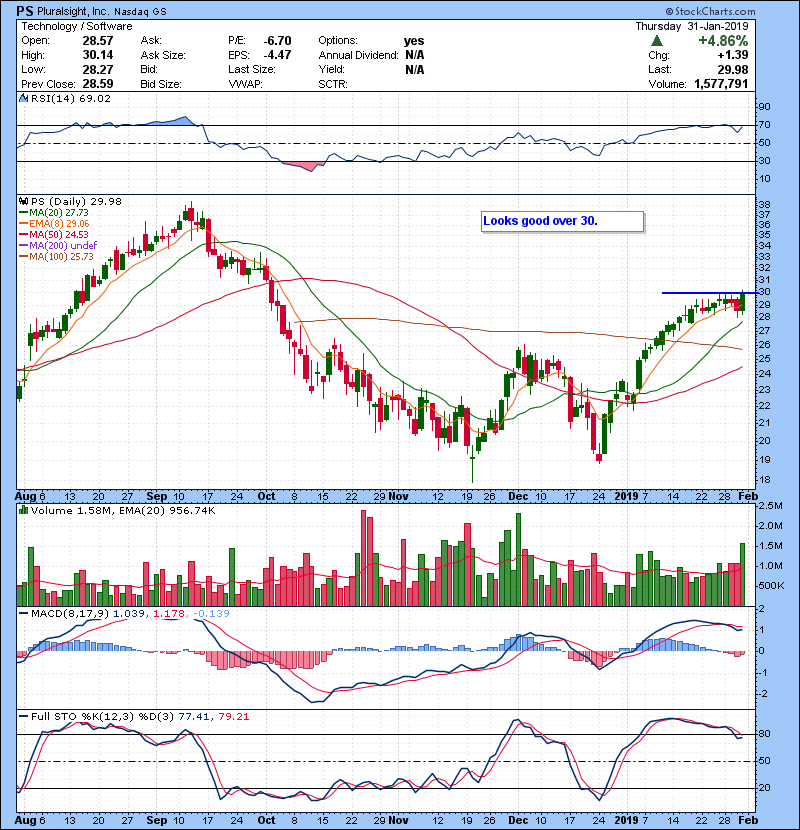
Task: Click the Prev Close value 28.59
Action: coord(98,84)
